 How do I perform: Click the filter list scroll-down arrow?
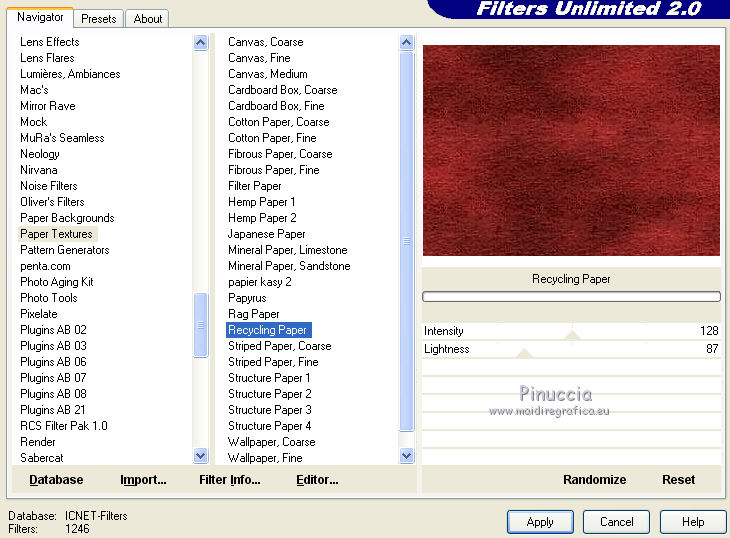coord(406,456)
